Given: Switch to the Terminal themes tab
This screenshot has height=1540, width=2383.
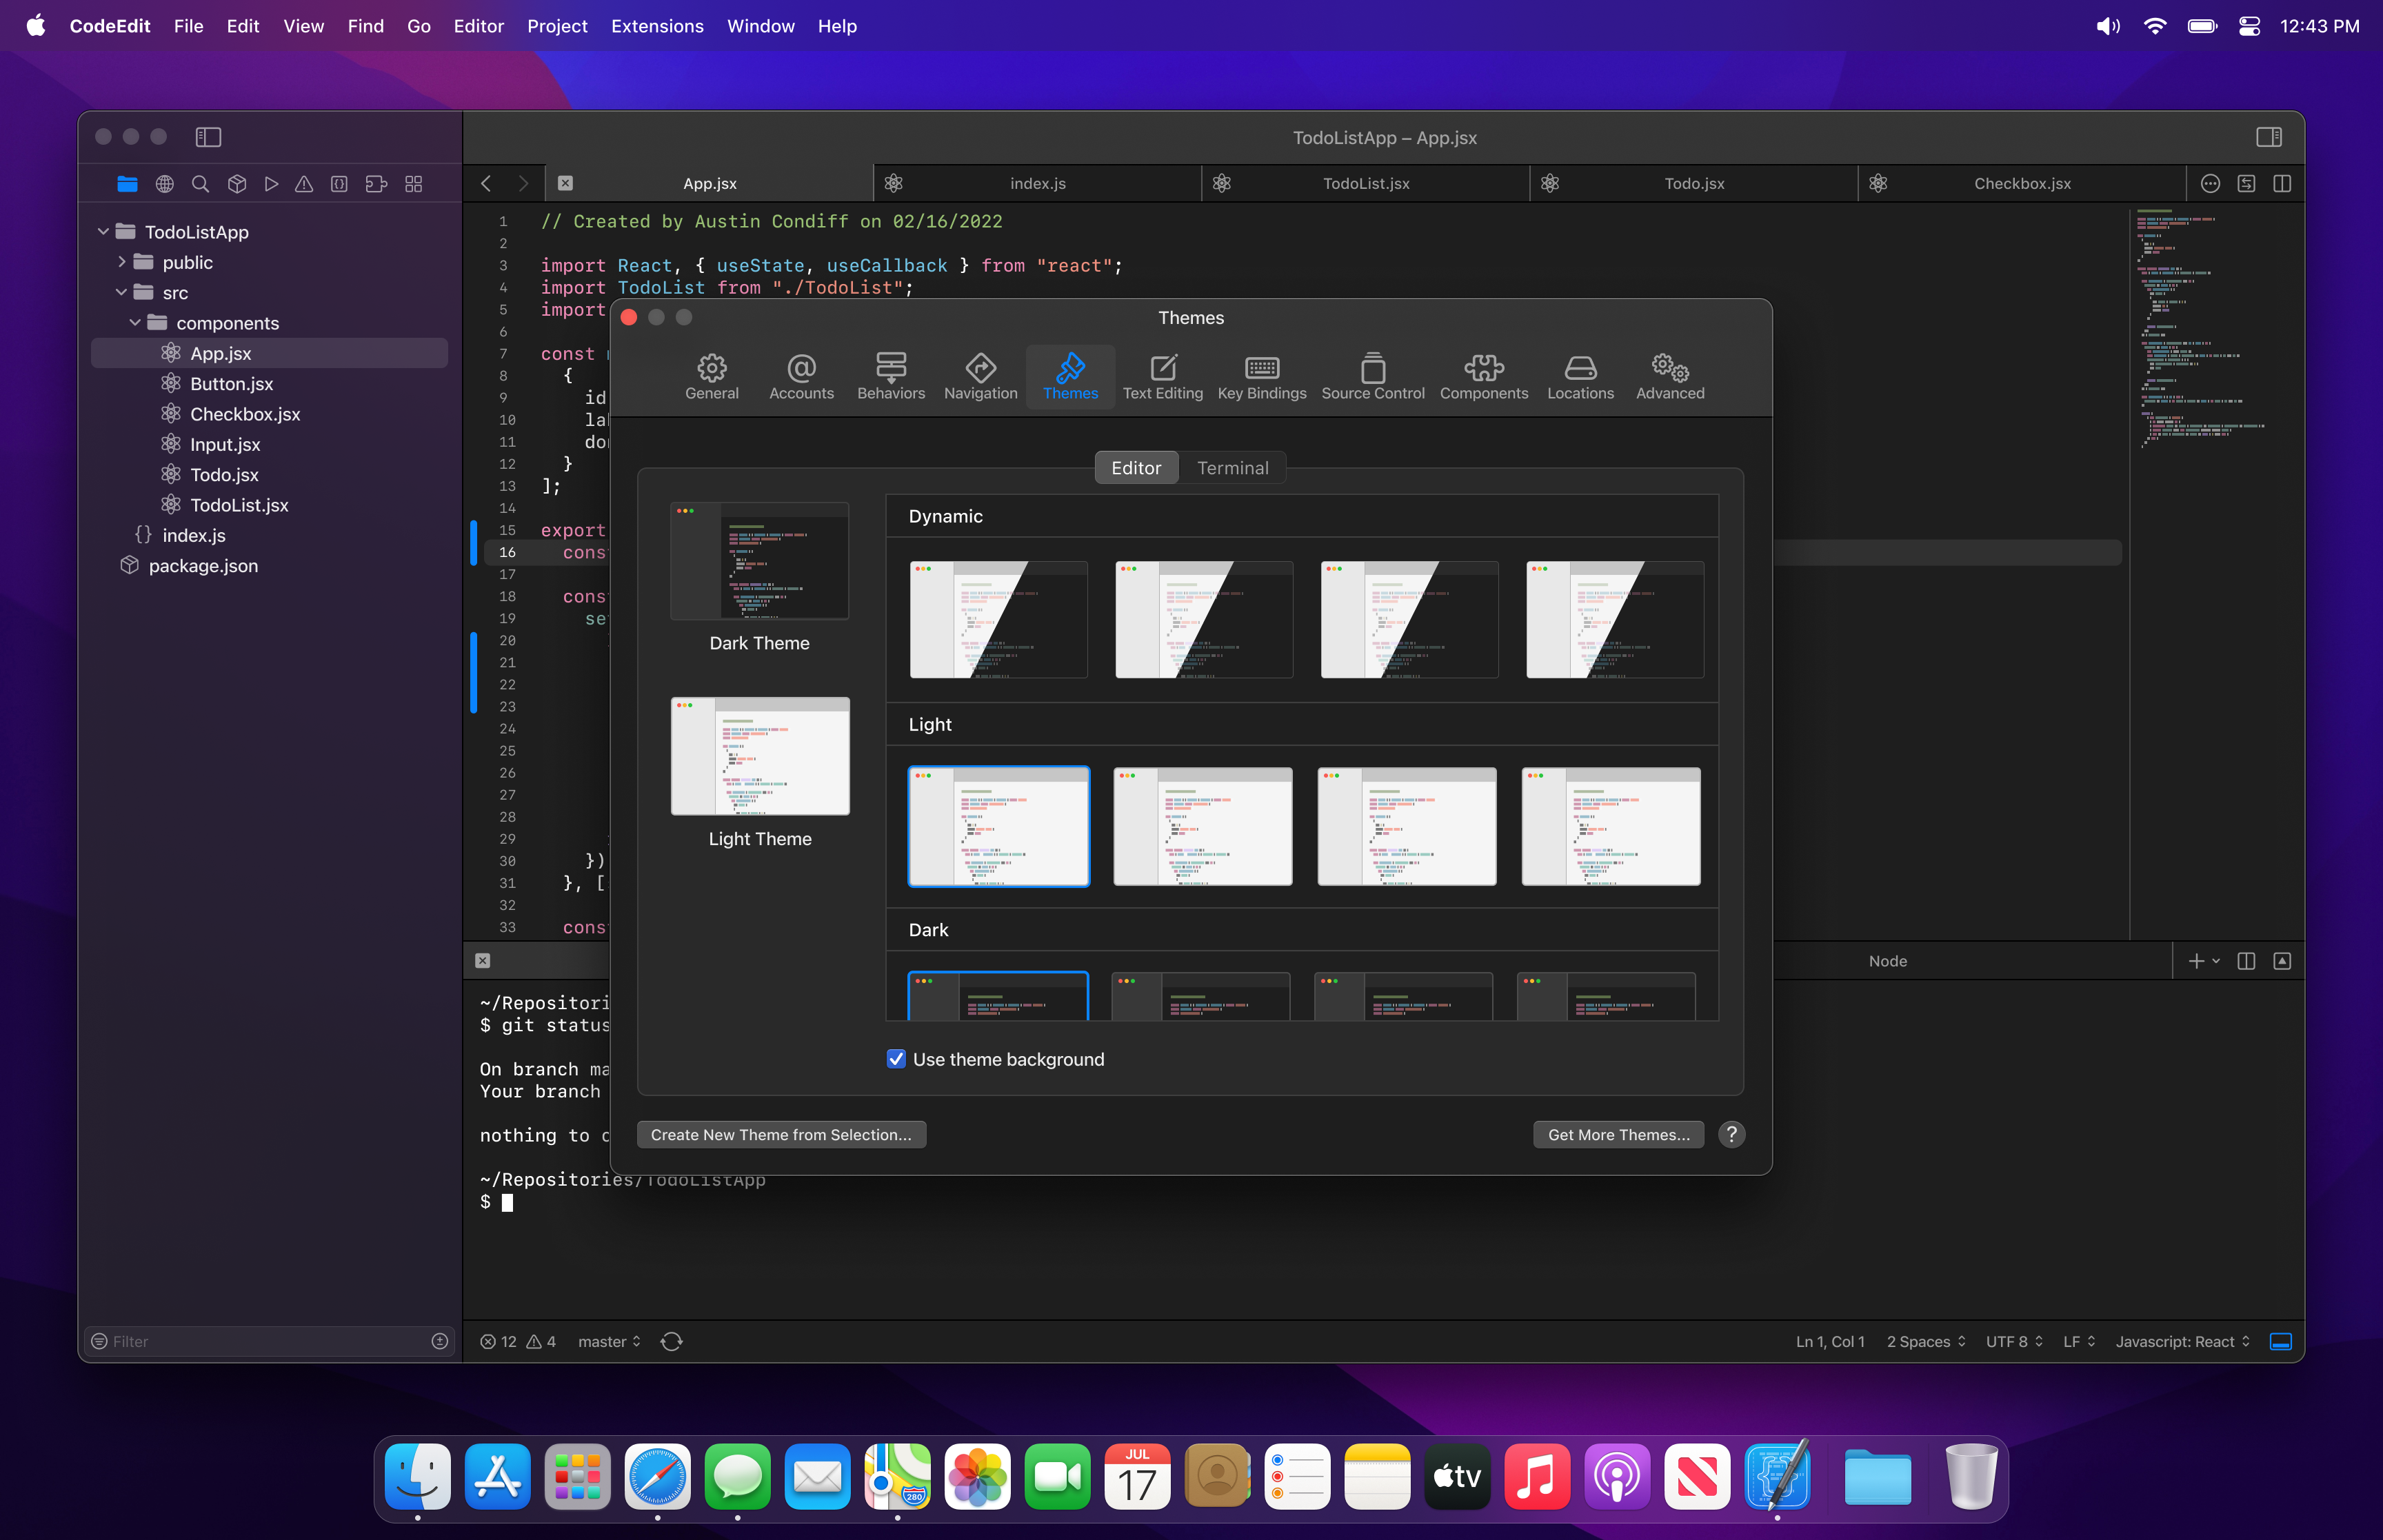Looking at the screenshot, I should click(1233, 467).
